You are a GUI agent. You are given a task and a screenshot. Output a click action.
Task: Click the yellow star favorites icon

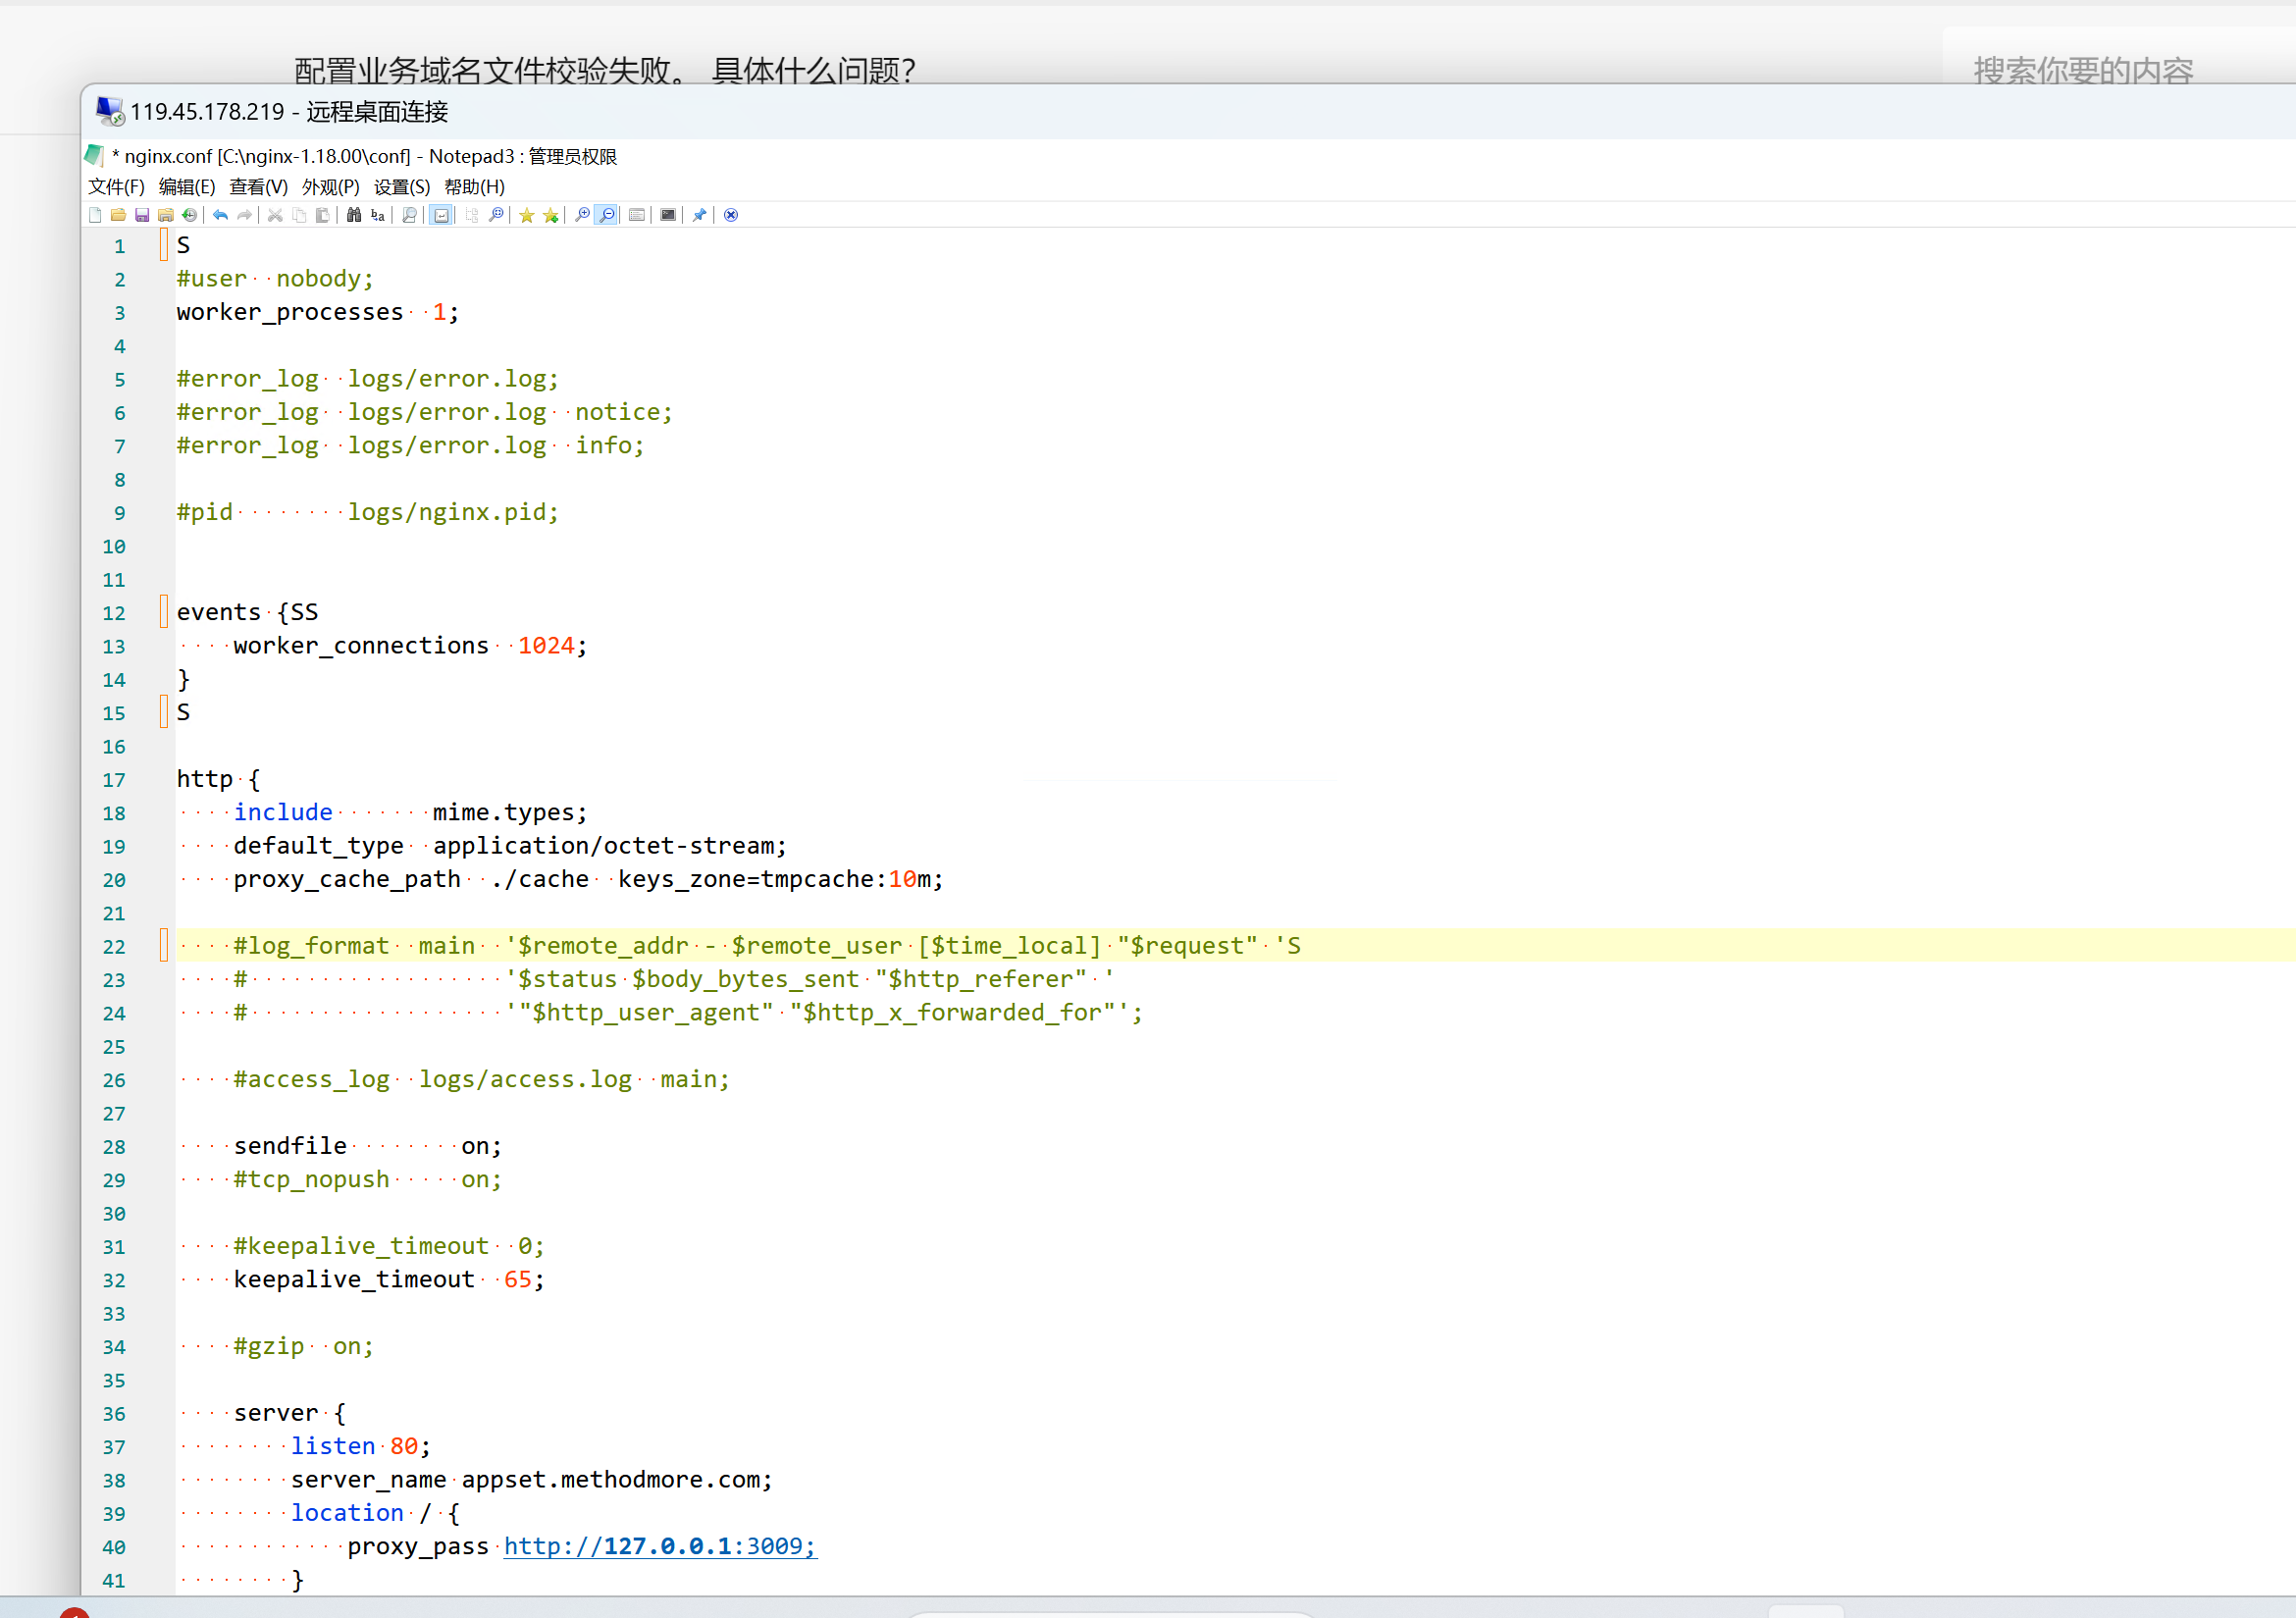[527, 215]
